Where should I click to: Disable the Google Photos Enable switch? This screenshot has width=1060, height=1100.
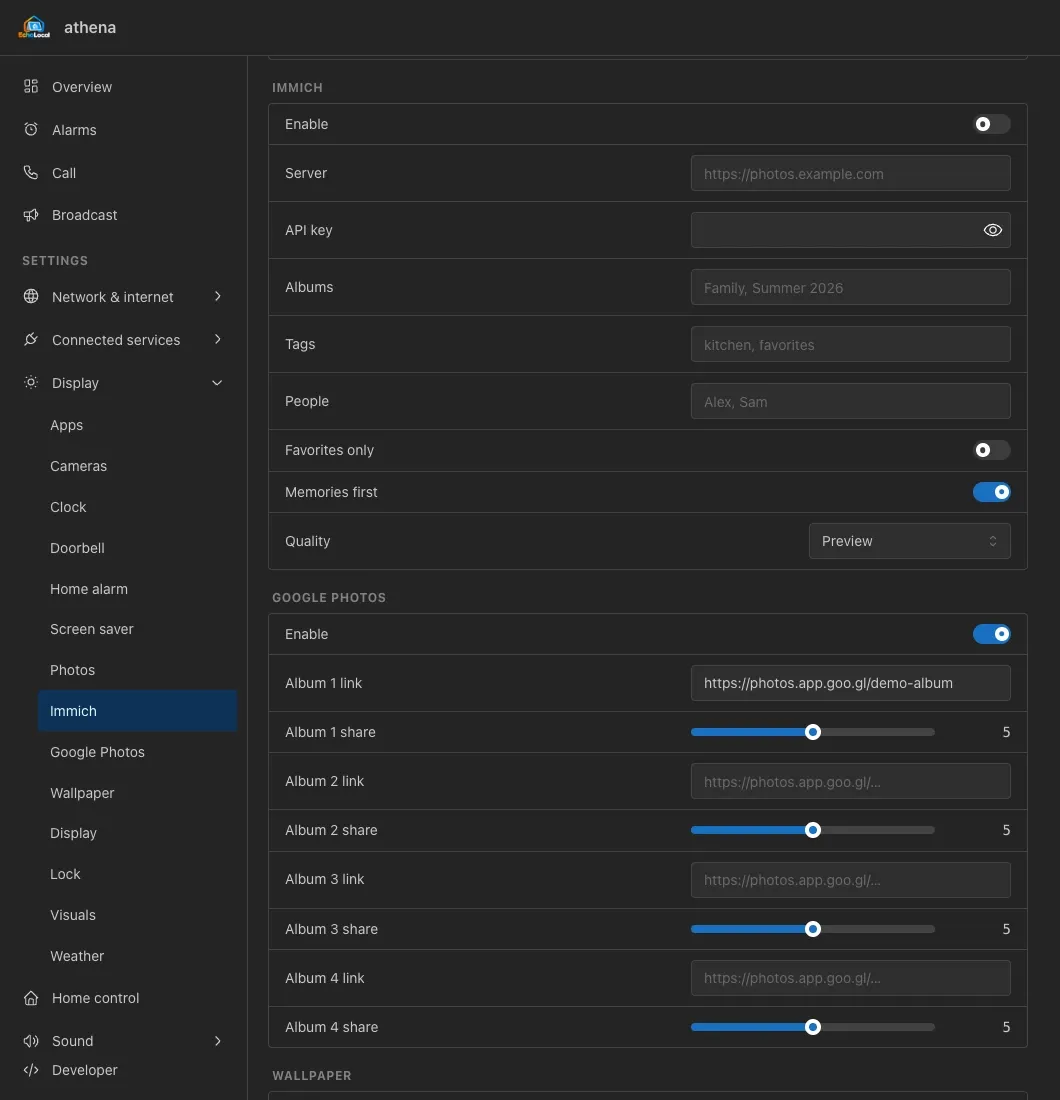pyautogui.click(x=991, y=634)
